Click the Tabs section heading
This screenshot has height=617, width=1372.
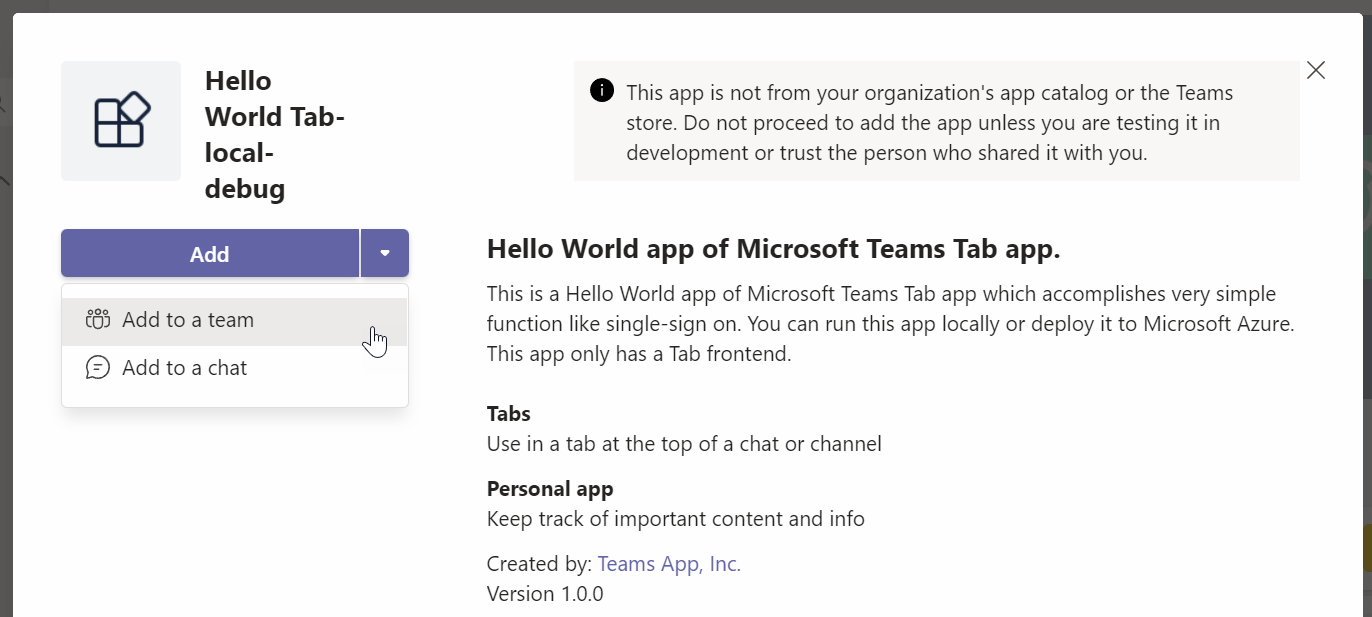509,414
